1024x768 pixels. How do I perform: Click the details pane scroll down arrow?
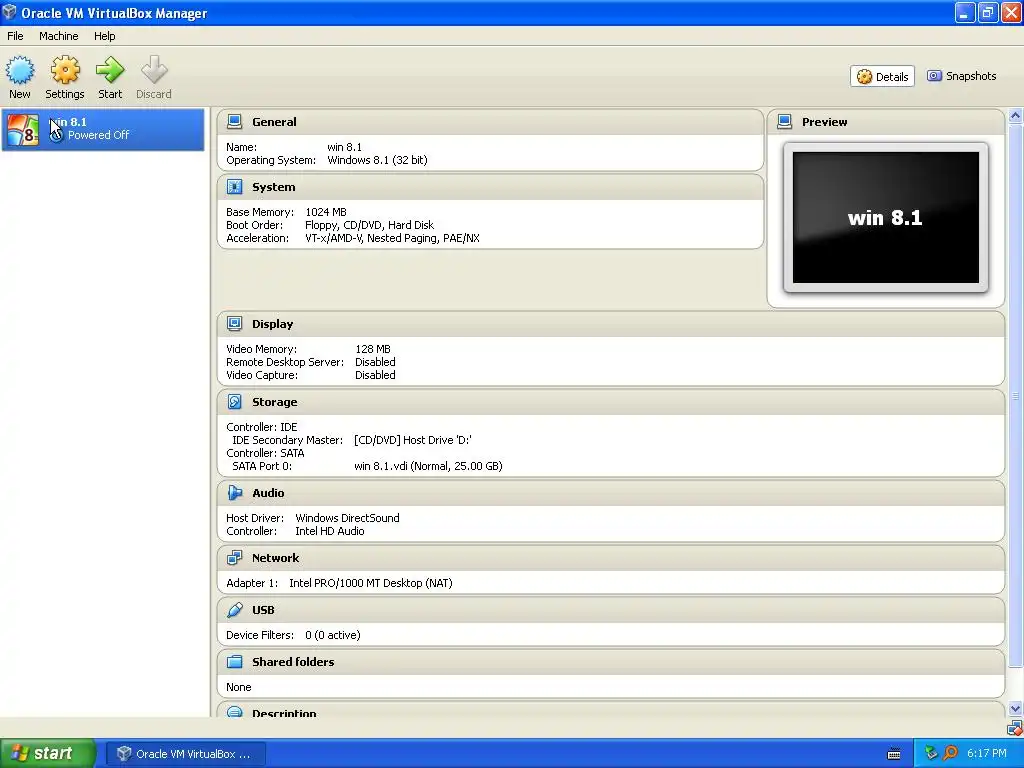click(x=1015, y=709)
